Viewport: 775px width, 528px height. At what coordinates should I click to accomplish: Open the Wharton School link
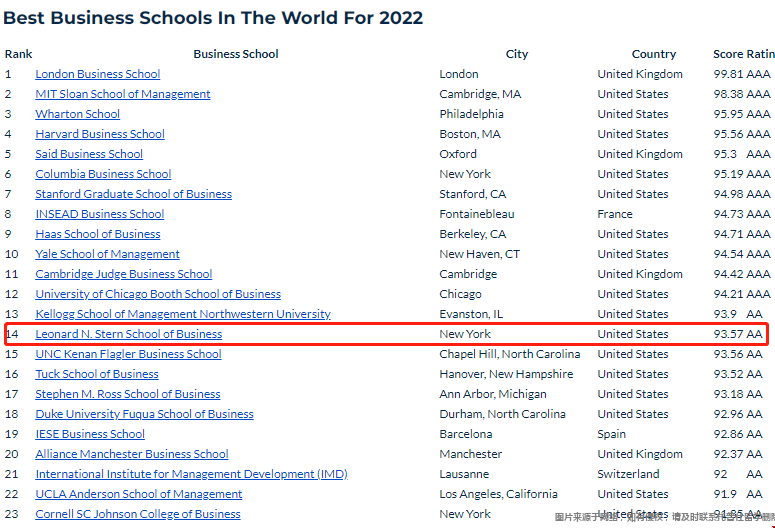pos(77,114)
